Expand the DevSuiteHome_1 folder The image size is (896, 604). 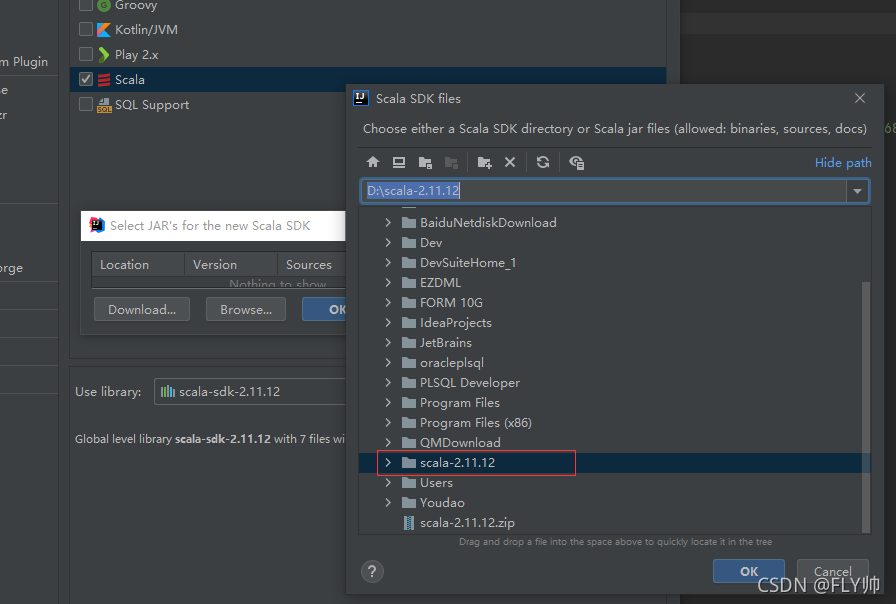coord(388,263)
